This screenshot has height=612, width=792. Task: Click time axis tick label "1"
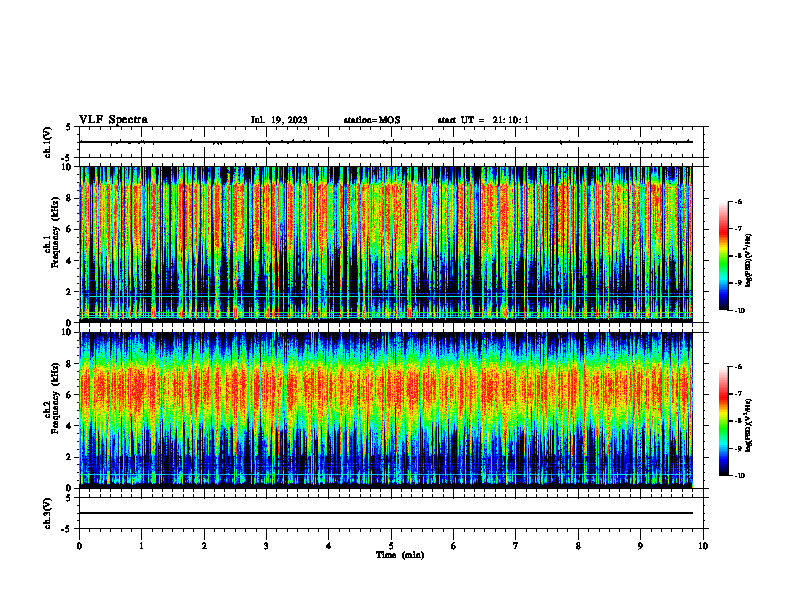[x=141, y=546]
